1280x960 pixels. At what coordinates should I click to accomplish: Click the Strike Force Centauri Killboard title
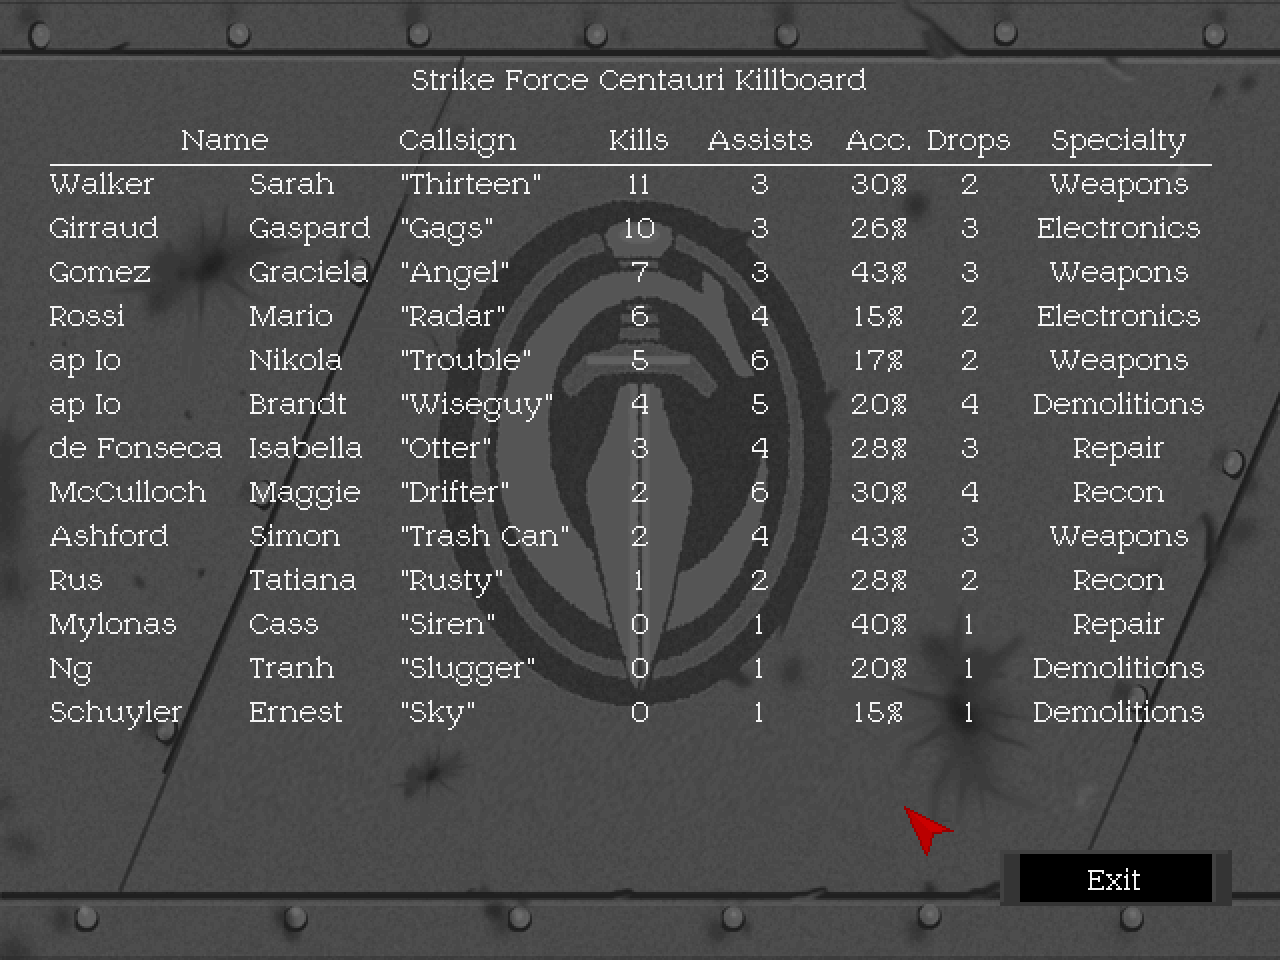point(638,80)
